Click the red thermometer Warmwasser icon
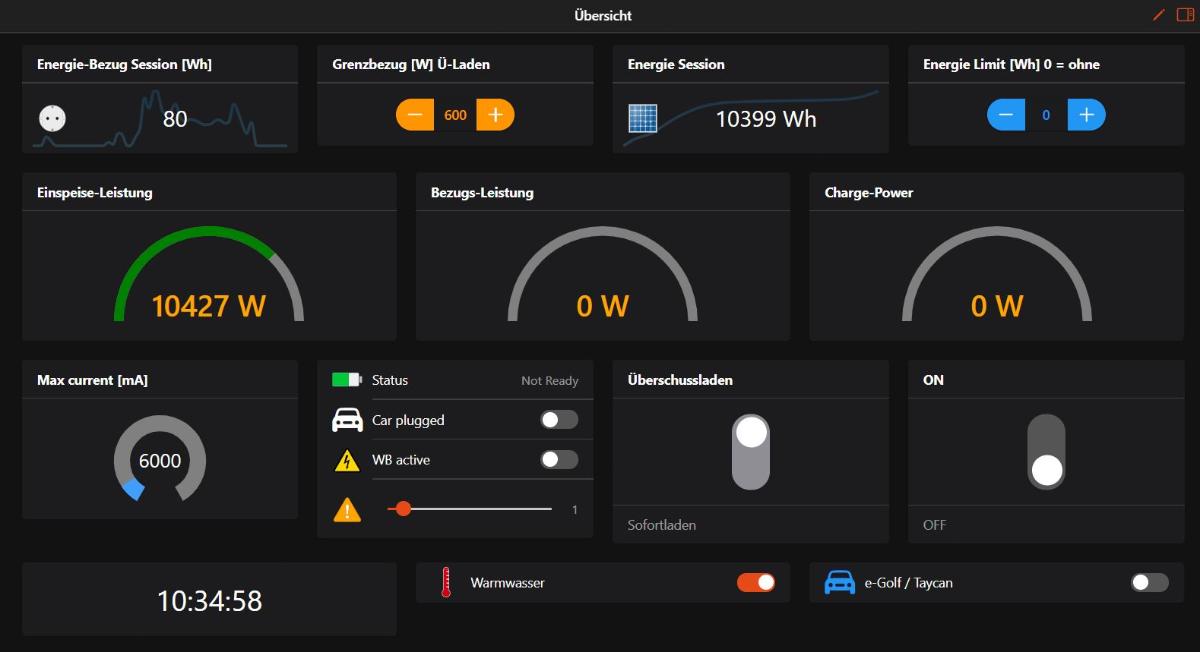Image resolution: width=1200 pixels, height=652 pixels. (x=446, y=582)
